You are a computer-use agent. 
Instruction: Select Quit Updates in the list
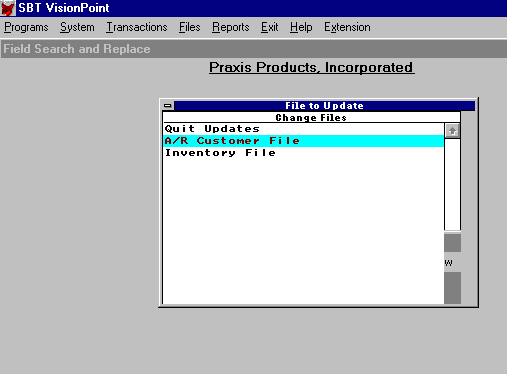(x=304, y=129)
